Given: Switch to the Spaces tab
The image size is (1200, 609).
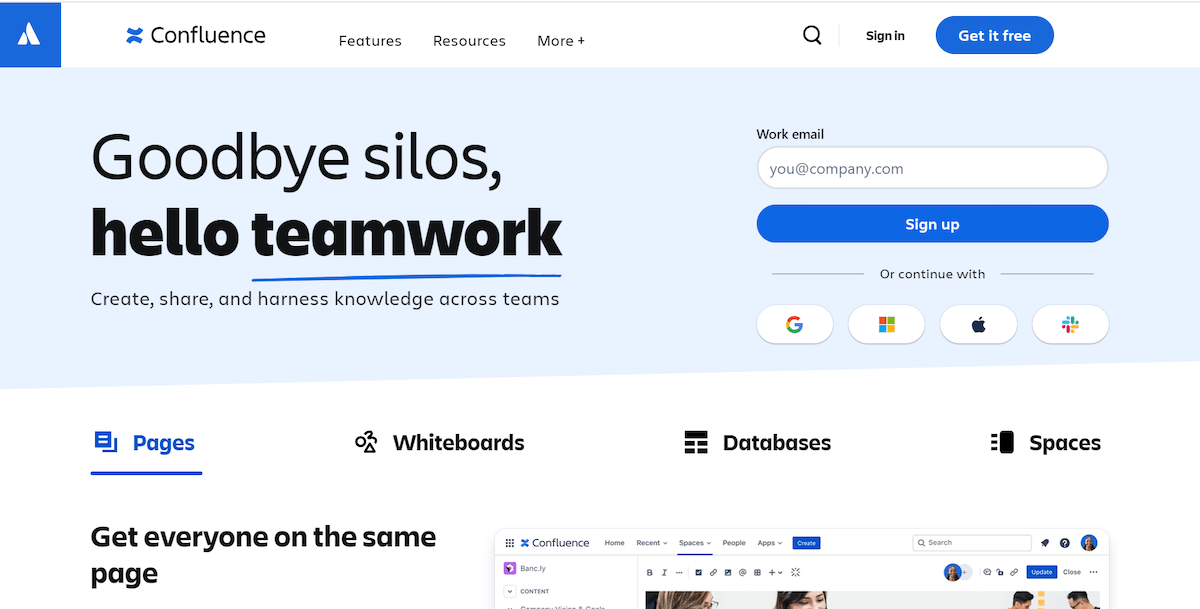Looking at the screenshot, I should (1046, 443).
